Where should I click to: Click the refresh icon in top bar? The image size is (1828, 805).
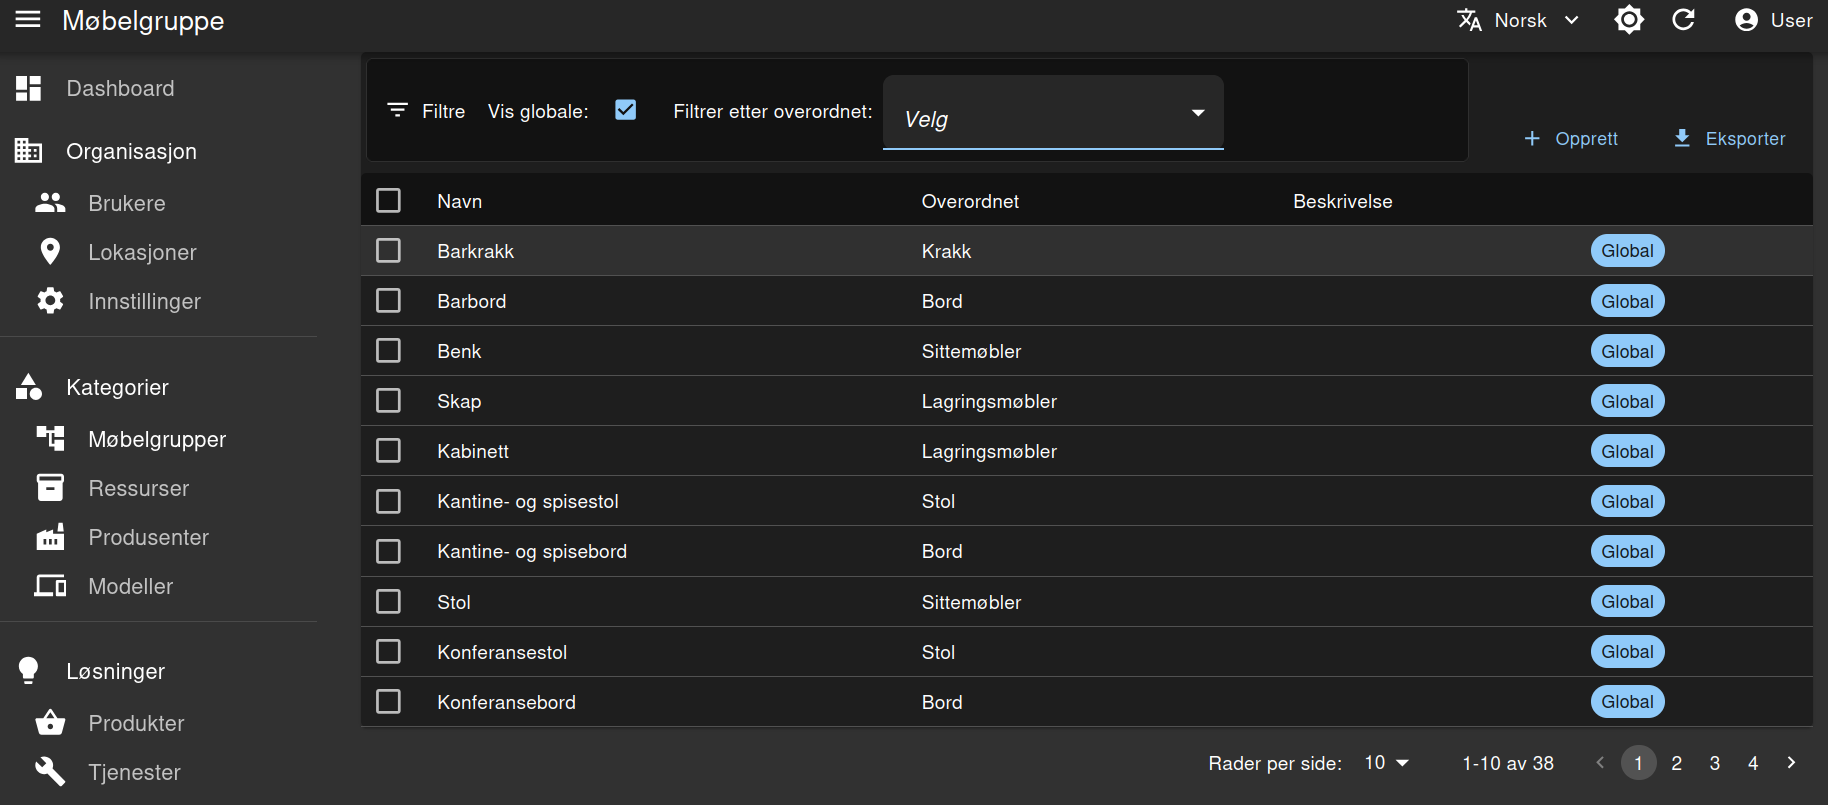(x=1683, y=20)
